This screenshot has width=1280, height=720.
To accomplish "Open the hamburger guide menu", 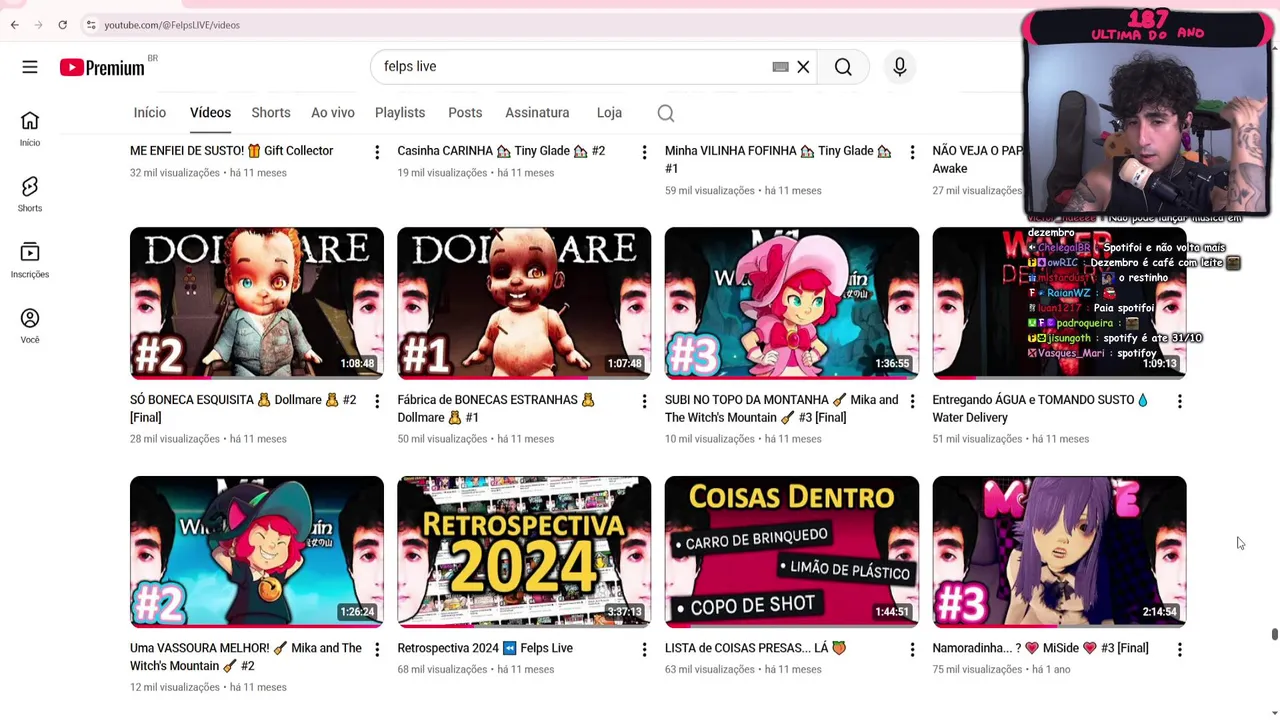I will (30, 67).
